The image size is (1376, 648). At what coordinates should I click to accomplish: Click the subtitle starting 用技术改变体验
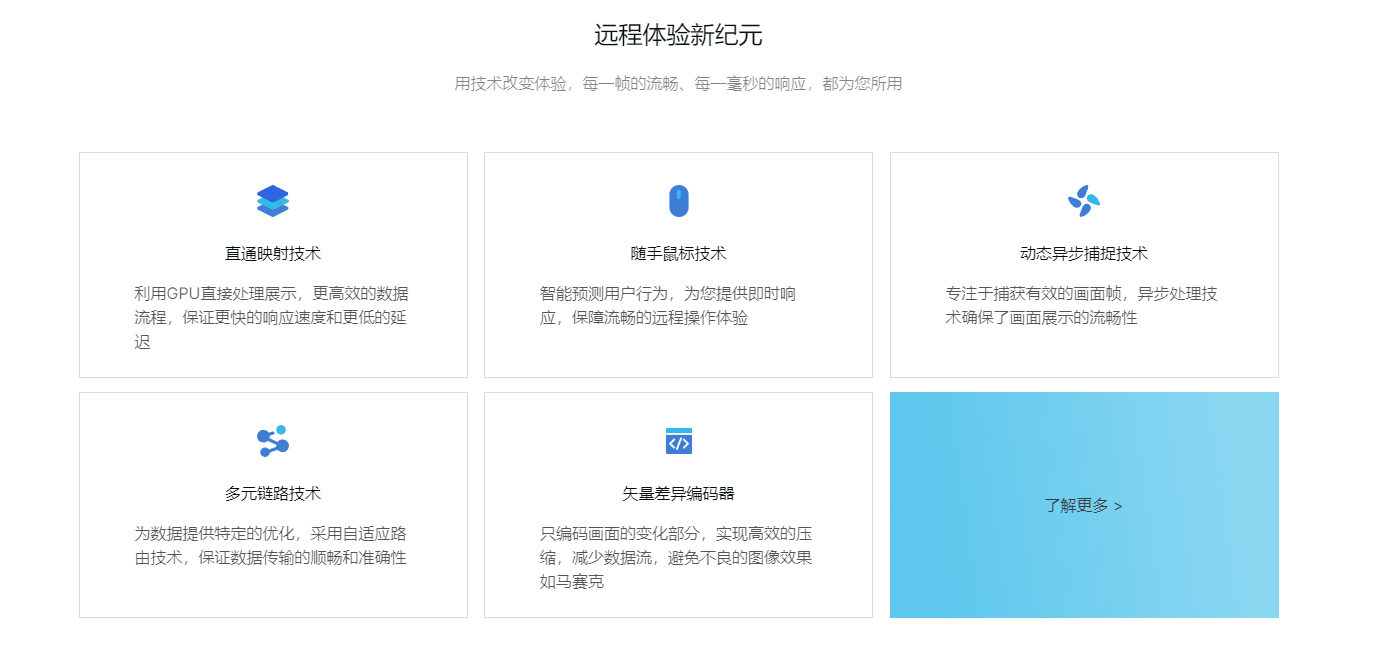pyautogui.click(x=678, y=84)
